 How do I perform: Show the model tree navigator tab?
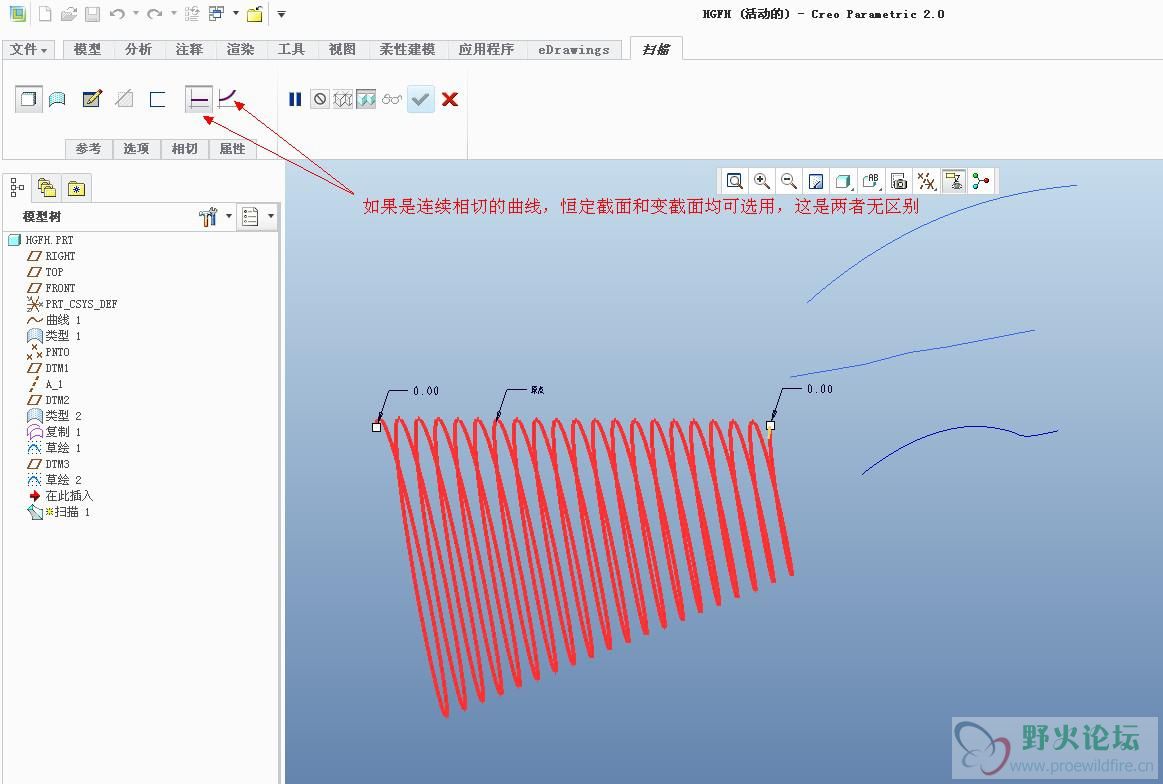pyautogui.click(x=18, y=188)
